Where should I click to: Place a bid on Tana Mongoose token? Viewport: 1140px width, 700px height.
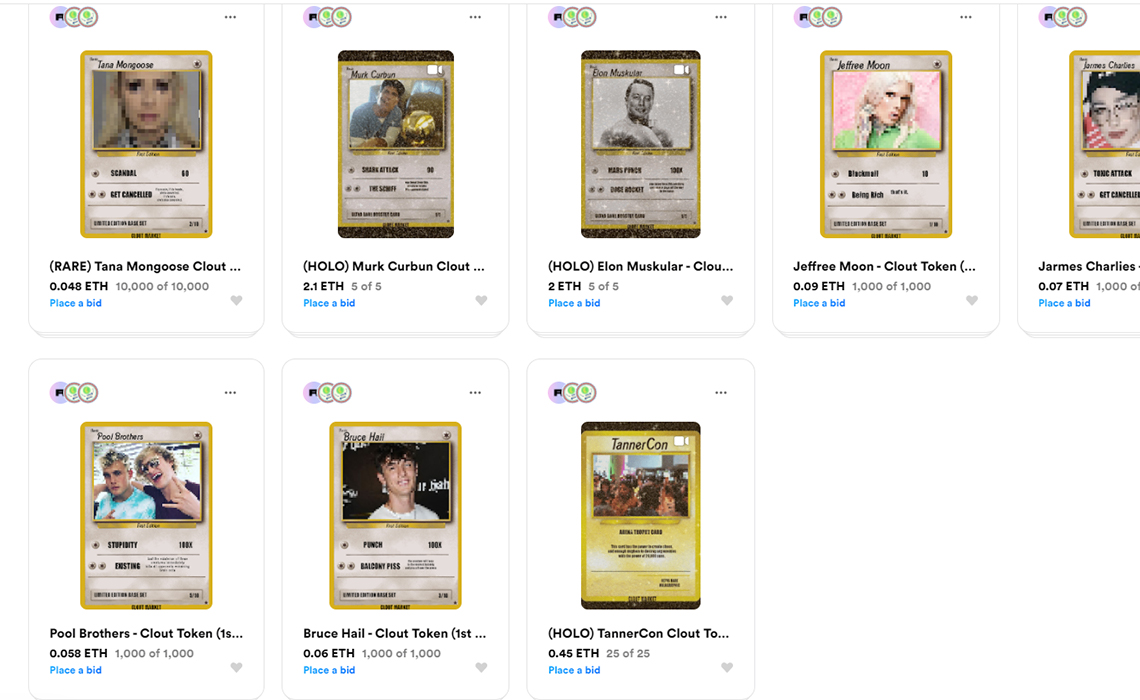(x=76, y=303)
